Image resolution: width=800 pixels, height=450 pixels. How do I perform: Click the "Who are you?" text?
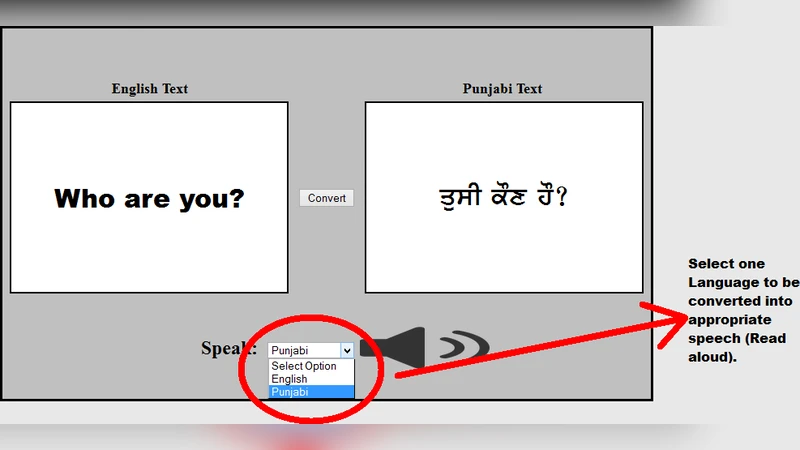click(149, 198)
